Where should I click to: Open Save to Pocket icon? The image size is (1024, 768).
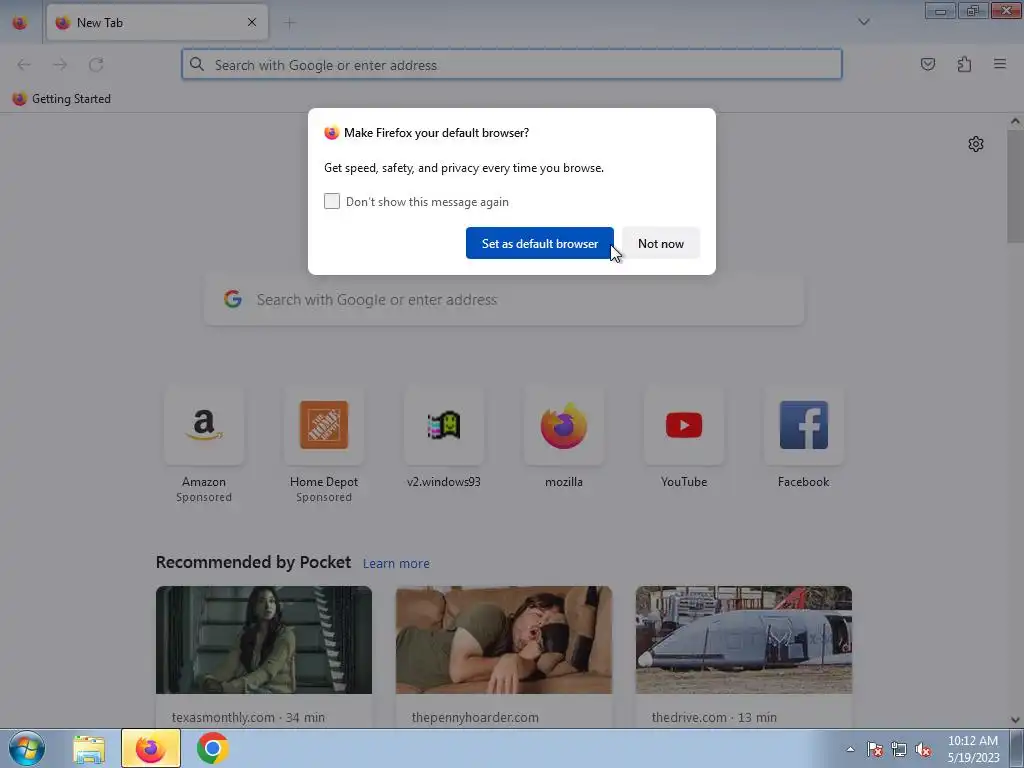[x=927, y=64]
